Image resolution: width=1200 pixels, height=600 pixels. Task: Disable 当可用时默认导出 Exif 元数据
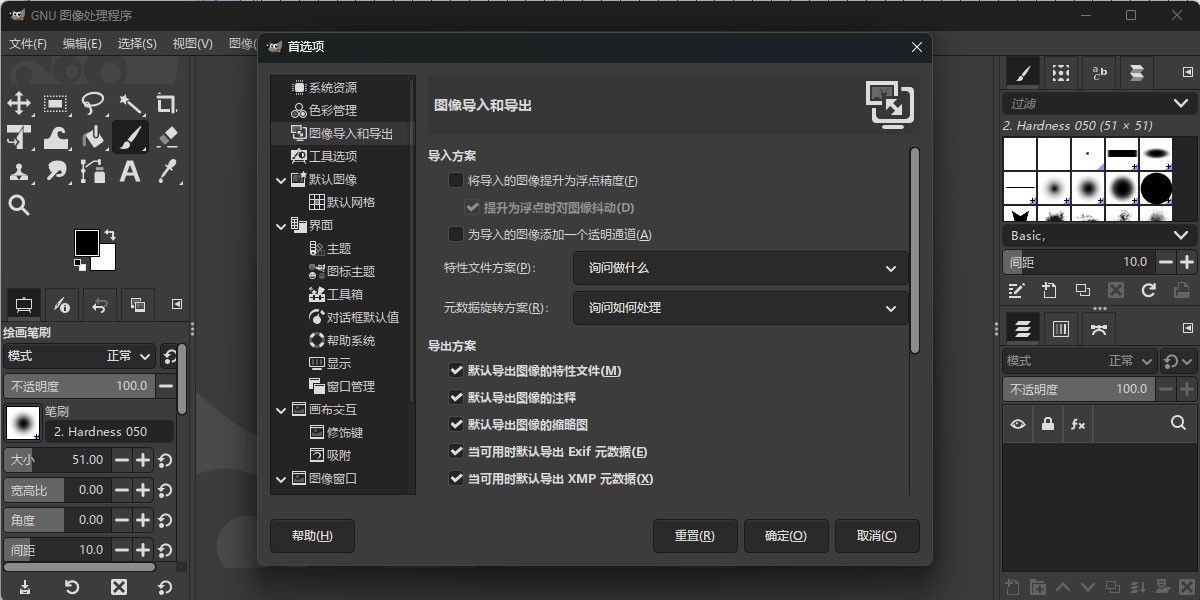[x=456, y=451]
